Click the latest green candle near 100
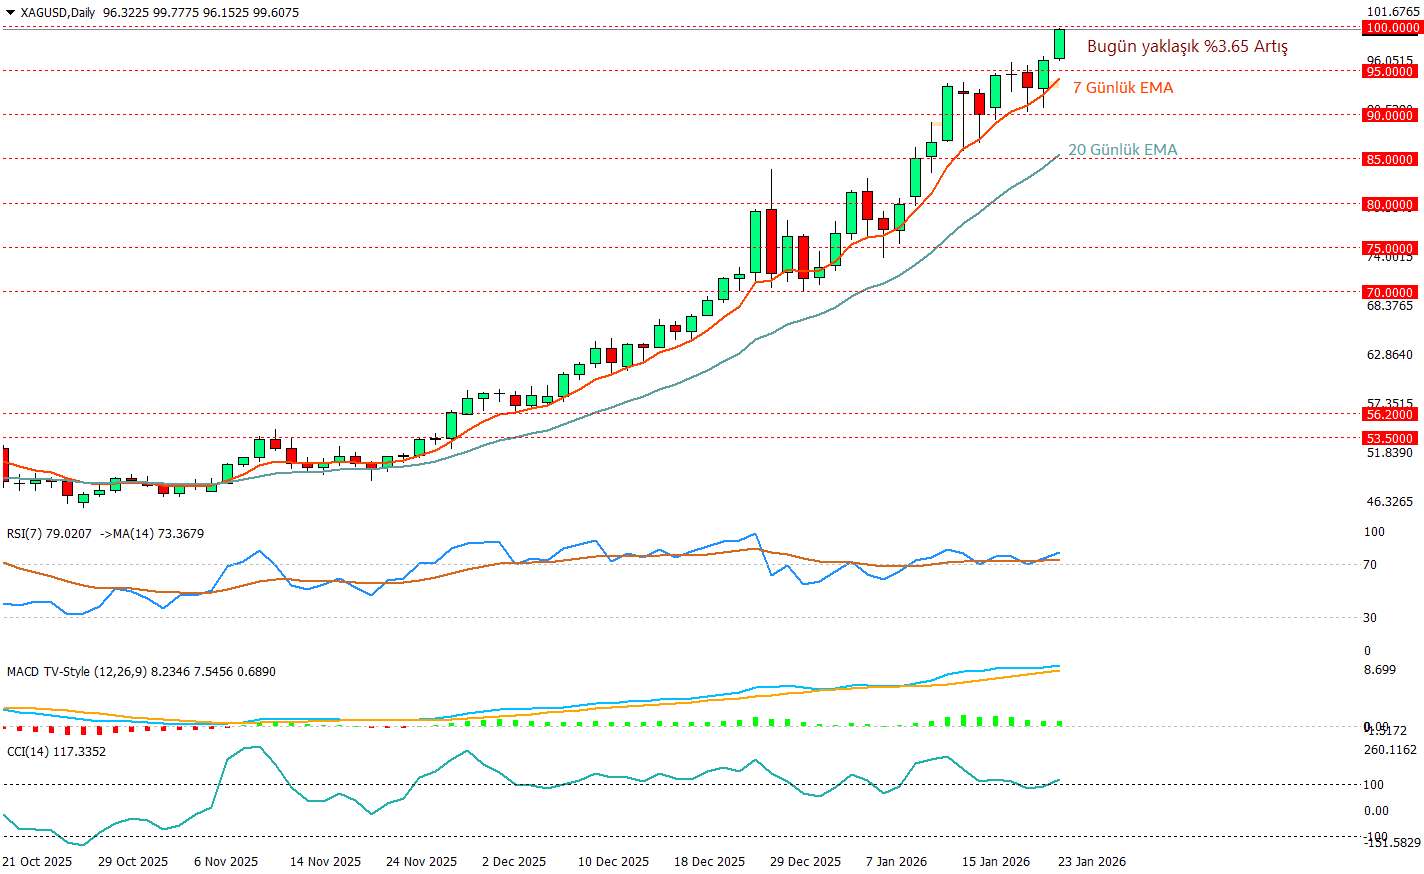Screen dimensions: 1424x874 click(1060, 44)
